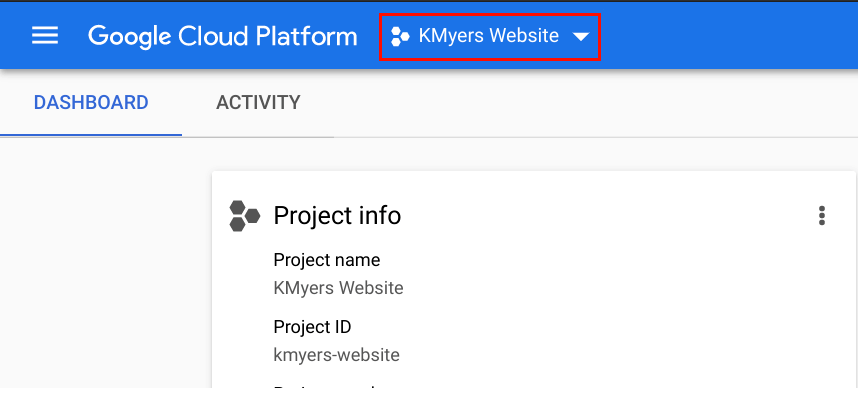The height and width of the screenshot is (393, 858).
Task: Click the Project info card heading
Action: pos(337,215)
